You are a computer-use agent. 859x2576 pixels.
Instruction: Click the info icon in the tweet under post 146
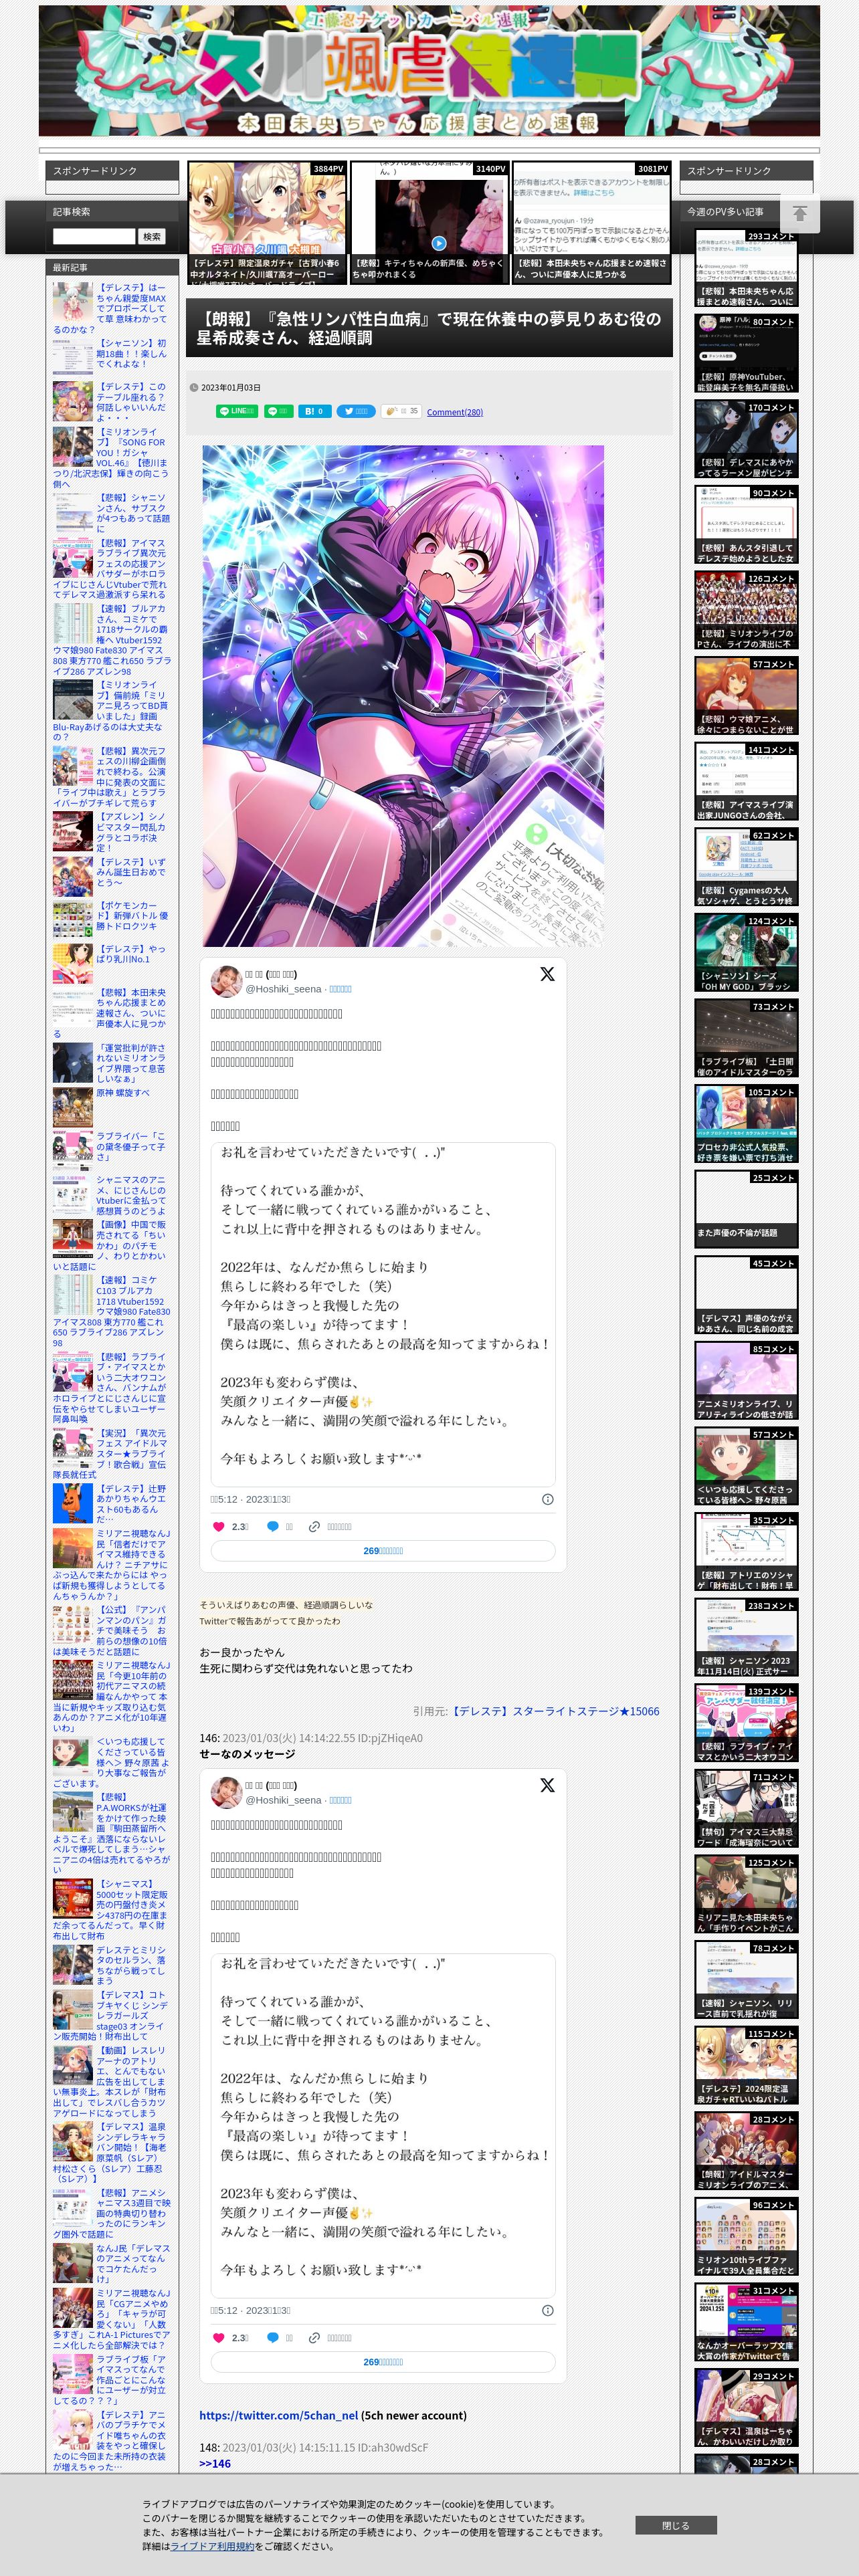547,2310
